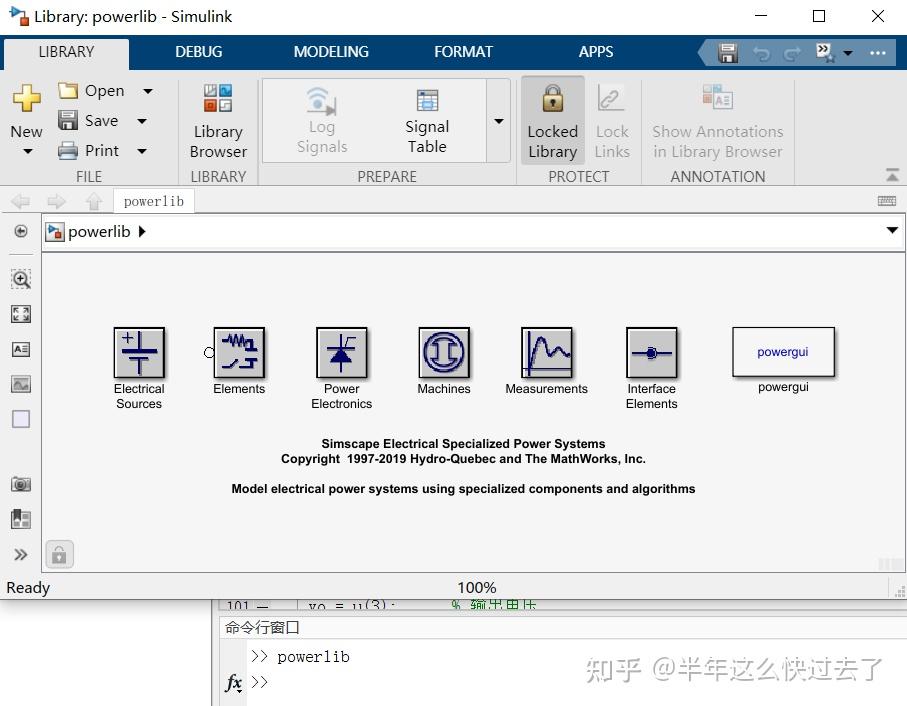The width and height of the screenshot is (907, 706).
Task: Select the powergui block
Action: pyautogui.click(x=783, y=352)
